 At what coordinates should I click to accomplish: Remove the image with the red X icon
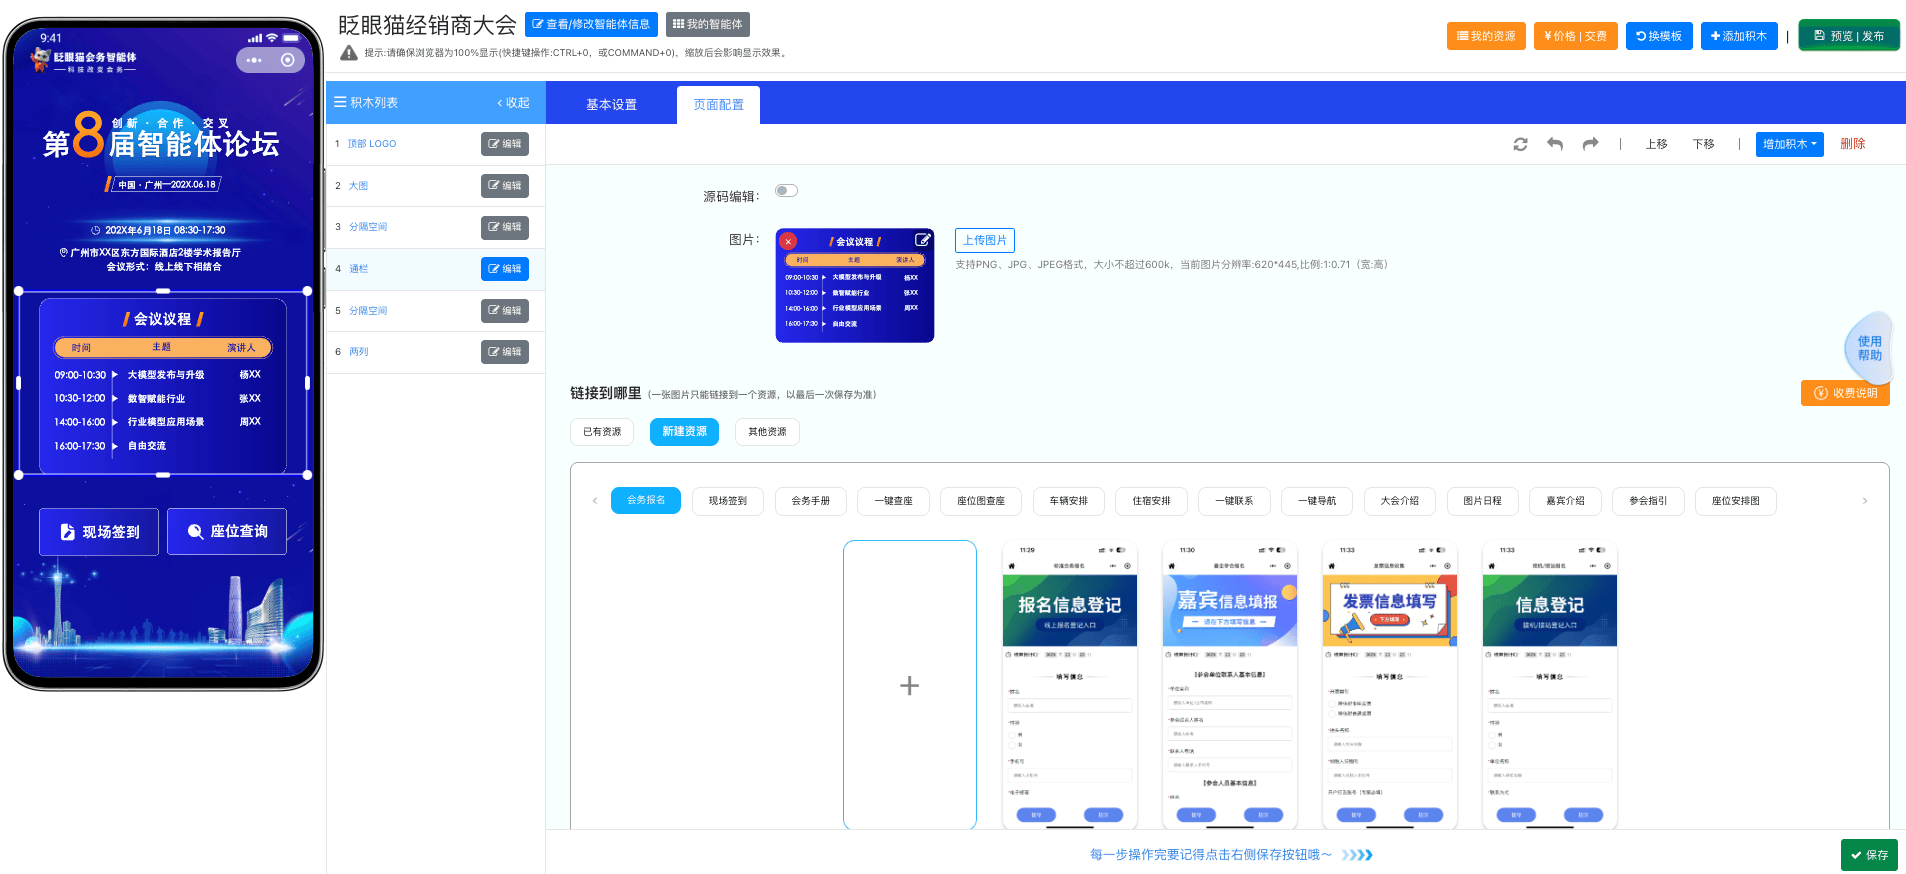tap(789, 241)
